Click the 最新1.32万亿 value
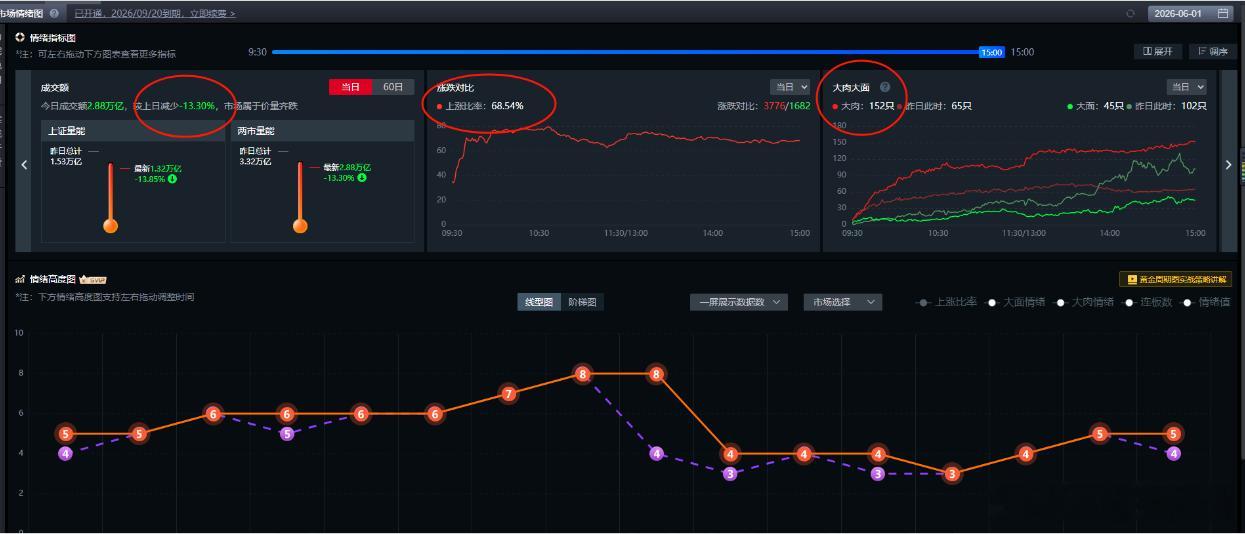Image resolution: width=1245 pixels, height=534 pixels. tap(157, 168)
